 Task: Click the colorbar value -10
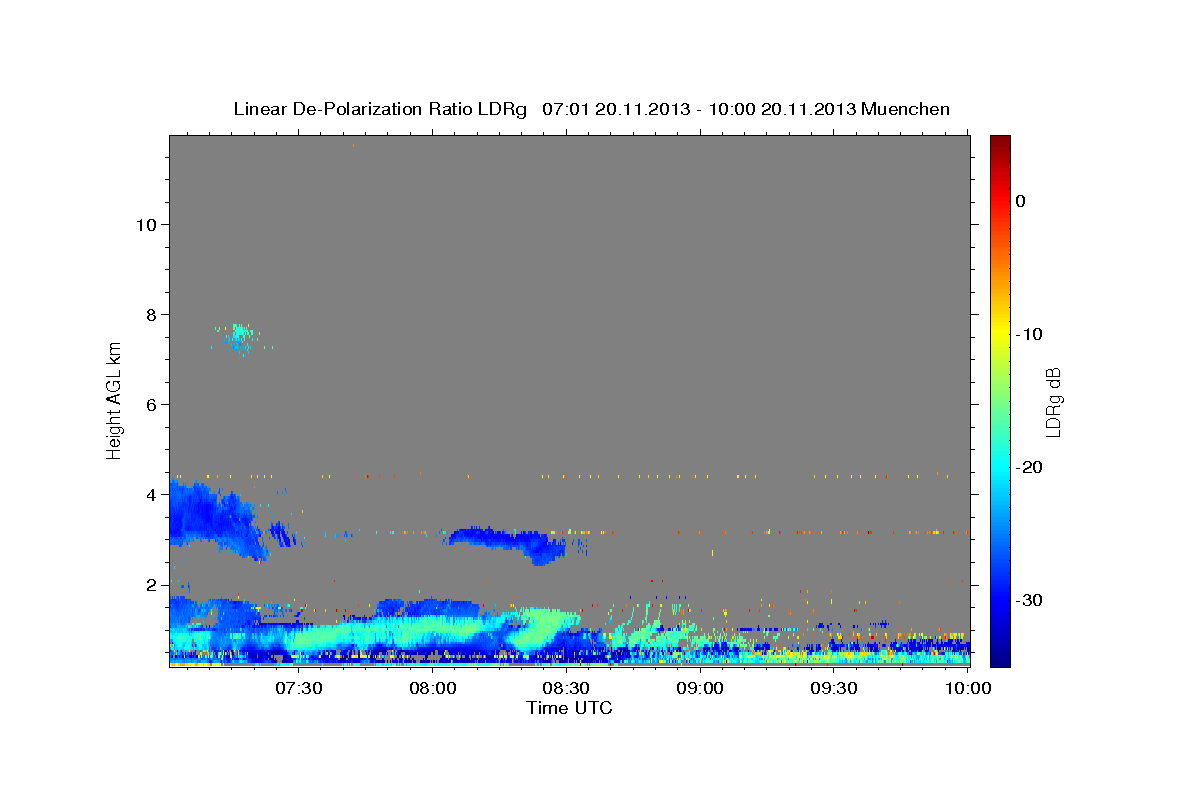coord(1031,334)
